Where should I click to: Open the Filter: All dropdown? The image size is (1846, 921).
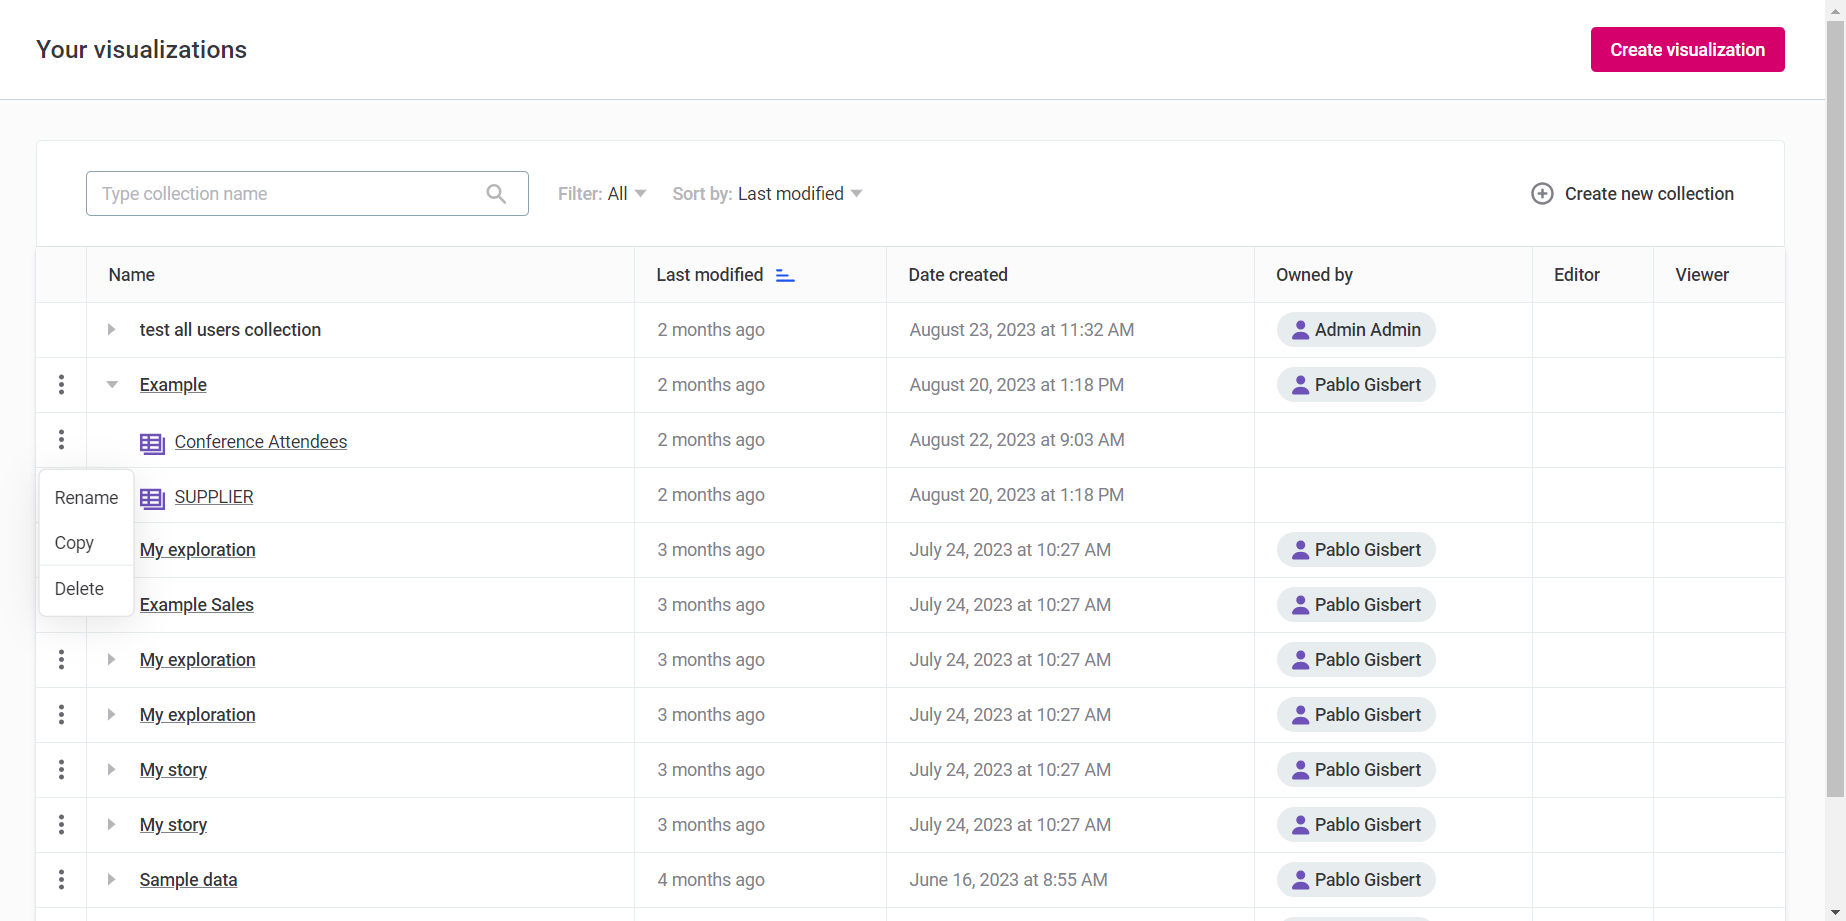pyautogui.click(x=602, y=194)
